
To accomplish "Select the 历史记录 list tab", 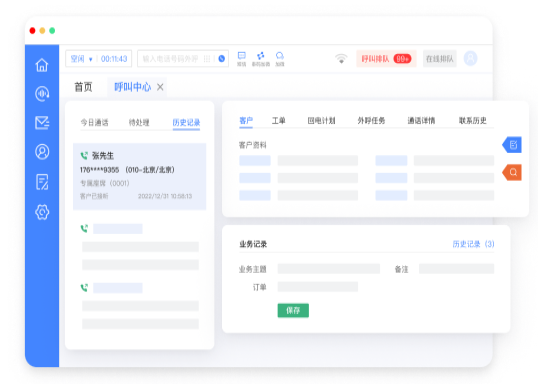I will [x=186, y=123].
